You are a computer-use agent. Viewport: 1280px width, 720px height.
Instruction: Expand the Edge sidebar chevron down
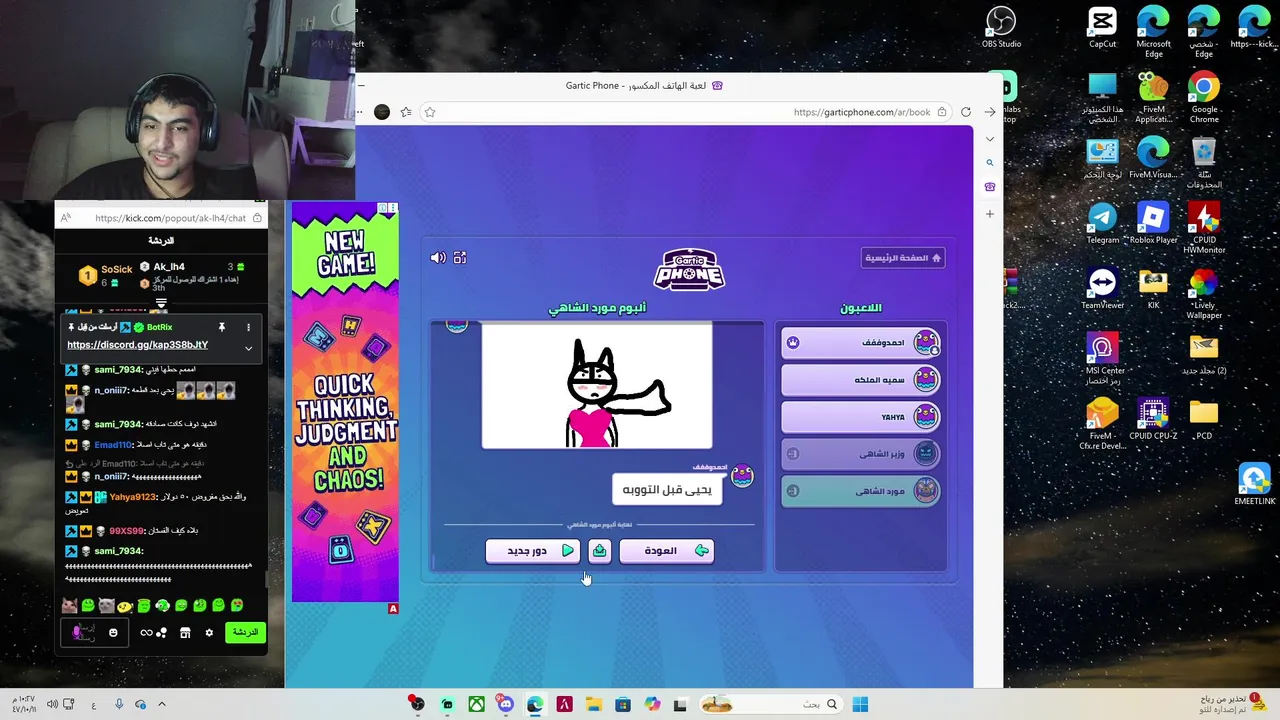(990, 139)
